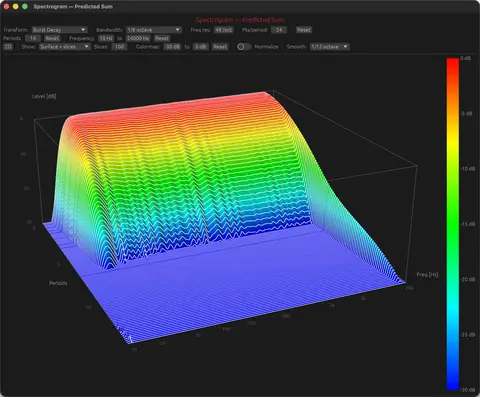Focus the Pts/period field showing 24
This screenshot has width=480, height=397.
pyautogui.click(x=279, y=30)
